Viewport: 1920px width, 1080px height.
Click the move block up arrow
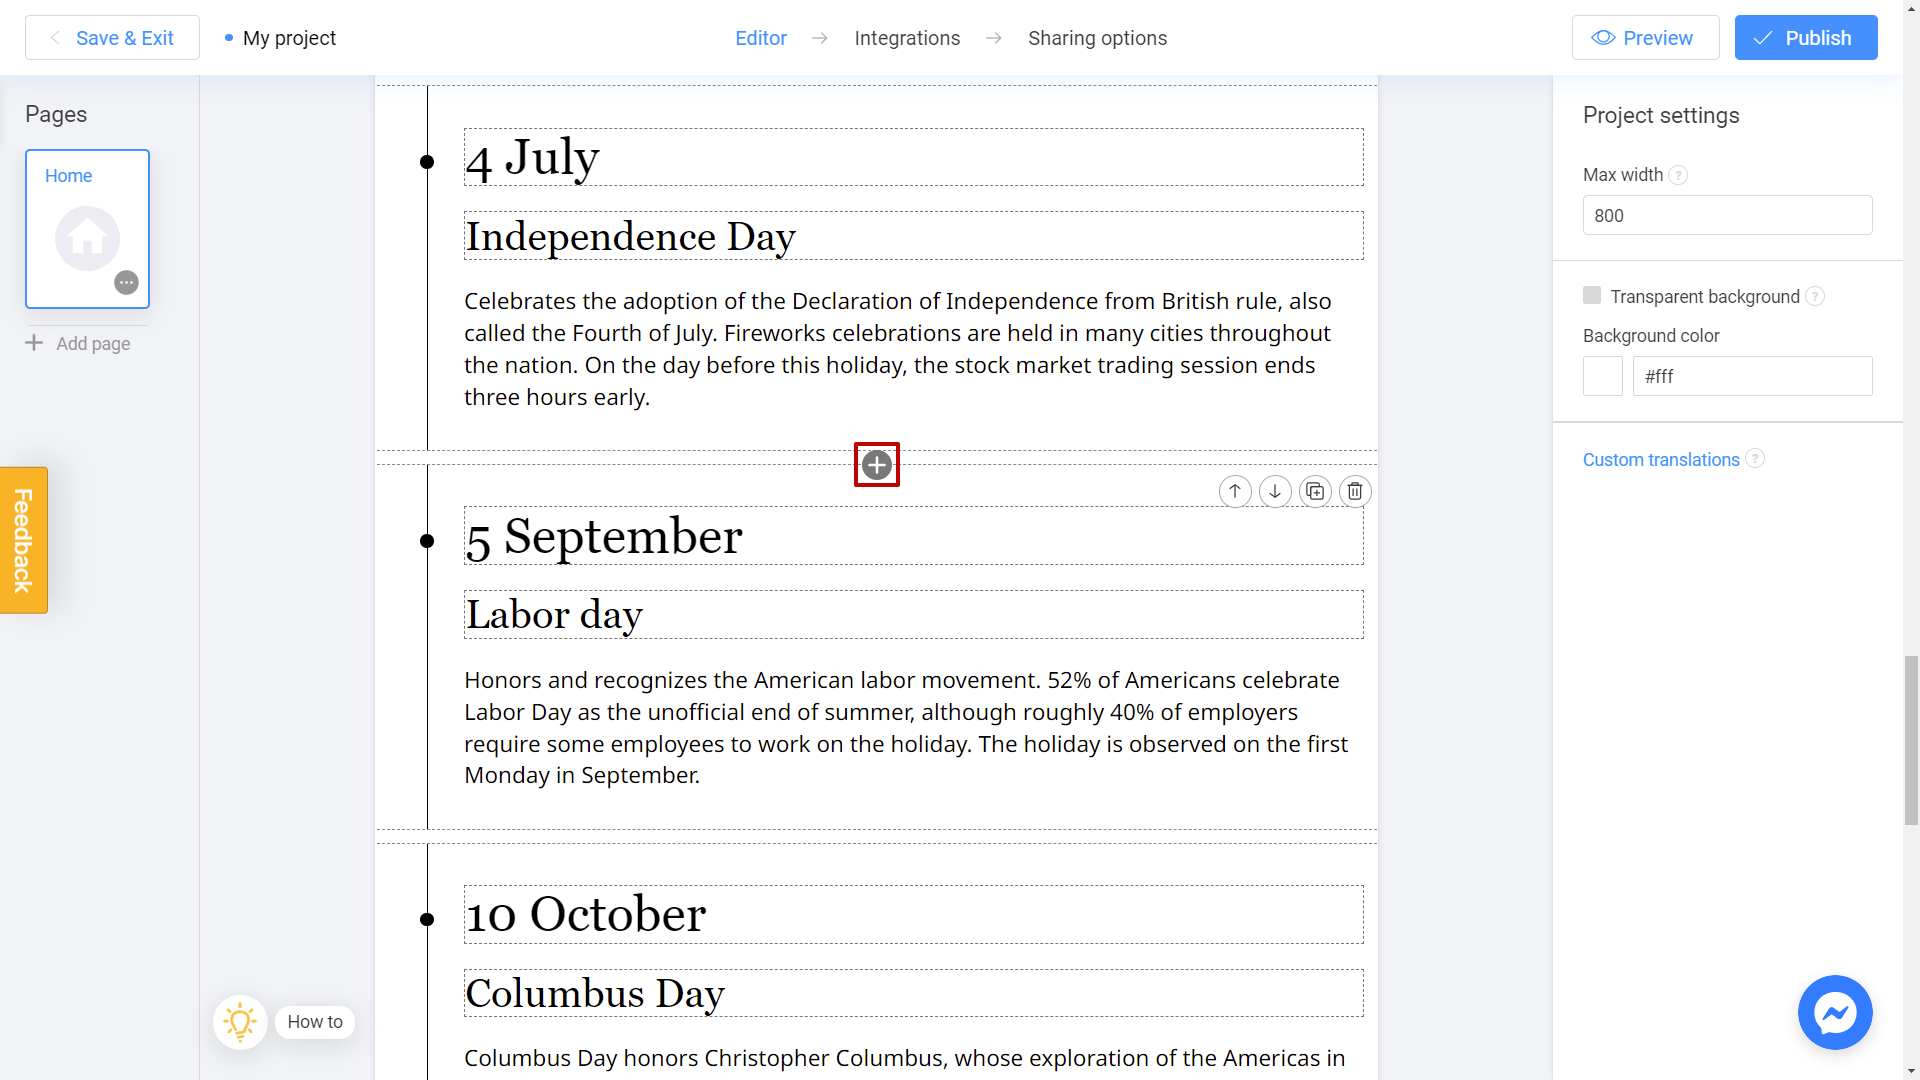pos(1234,491)
